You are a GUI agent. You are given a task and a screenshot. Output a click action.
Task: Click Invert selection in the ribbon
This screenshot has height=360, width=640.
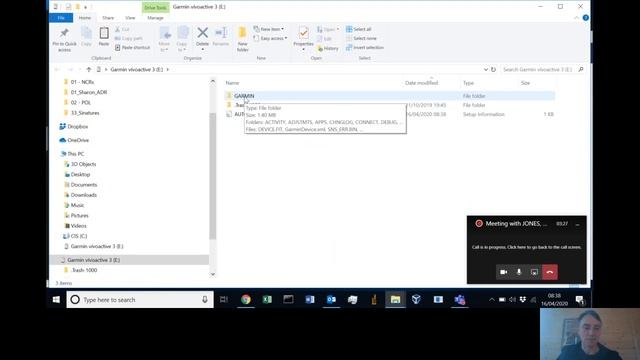coord(365,47)
